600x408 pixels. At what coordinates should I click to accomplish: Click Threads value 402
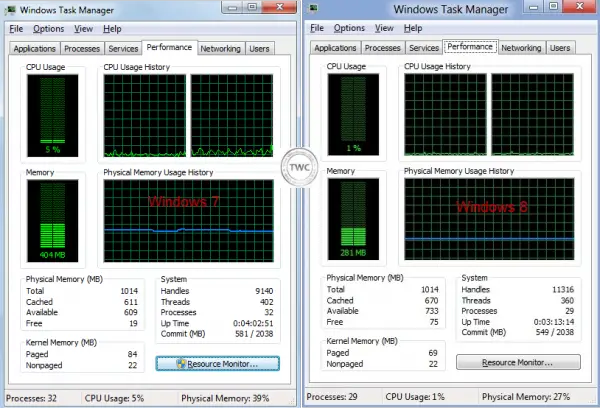(x=267, y=302)
